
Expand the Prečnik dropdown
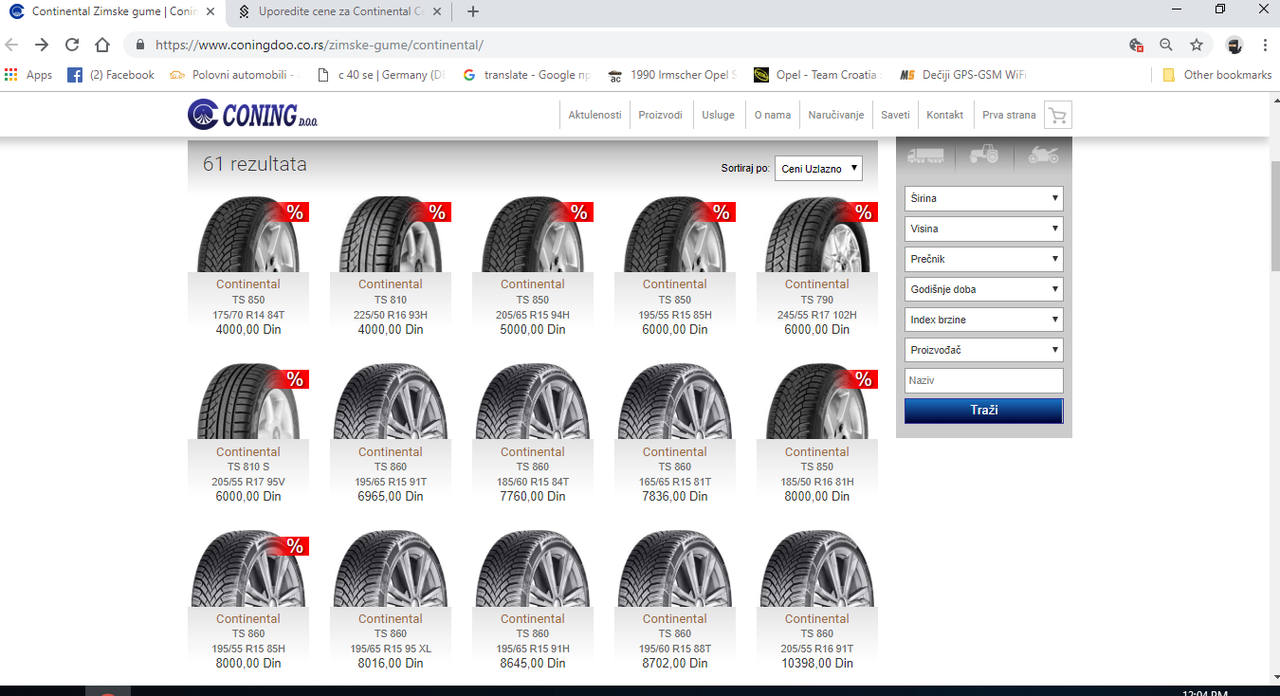click(x=984, y=259)
